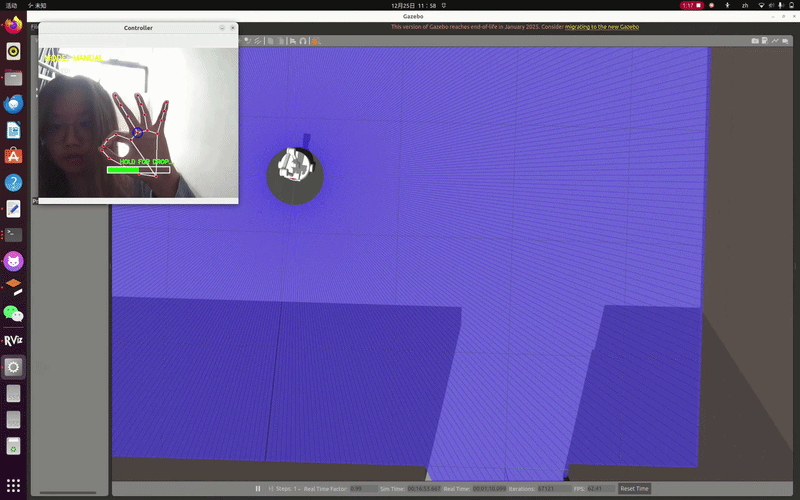
Task: Pause the Gazebo simulation
Action: coord(258,488)
